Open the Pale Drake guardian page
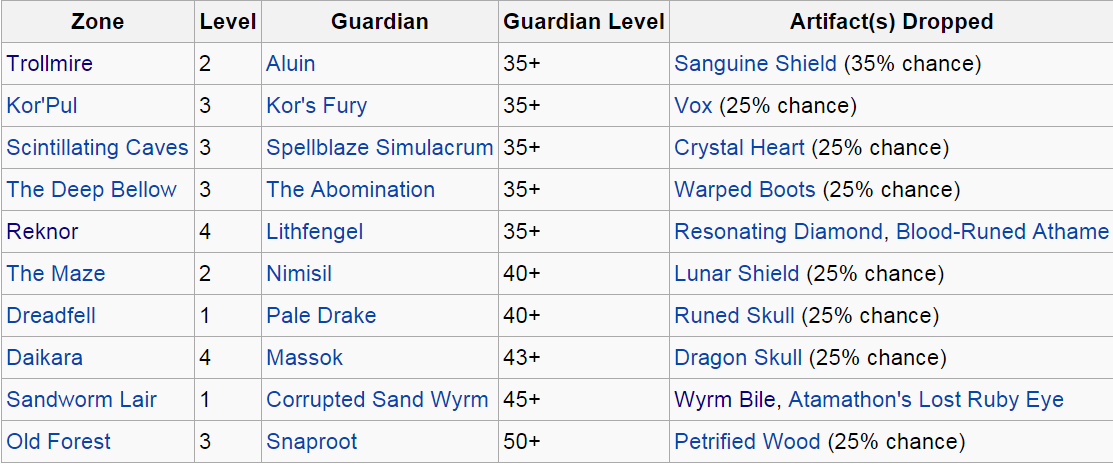1113x464 pixels. pos(321,316)
